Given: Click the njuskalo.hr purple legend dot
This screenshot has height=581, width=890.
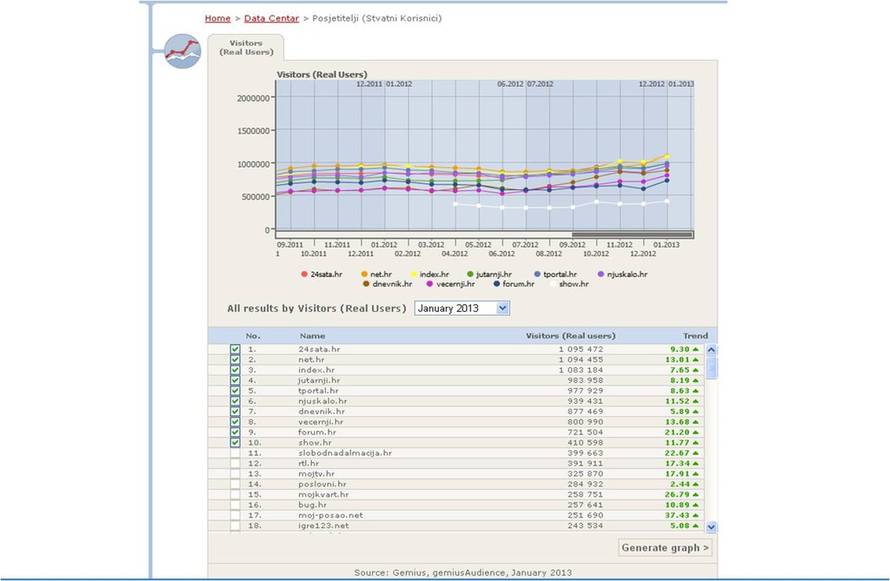Looking at the screenshot, I should coord(600,273).
